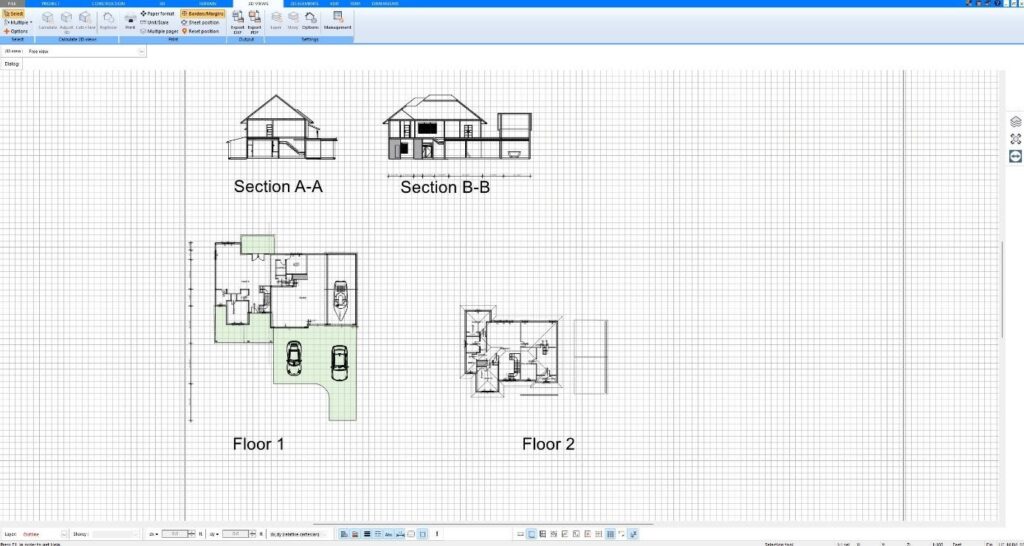Expand the Layer dropdown in bottom bar
The width and height of the screenshot is (1024, 546).
click(64, 534)
